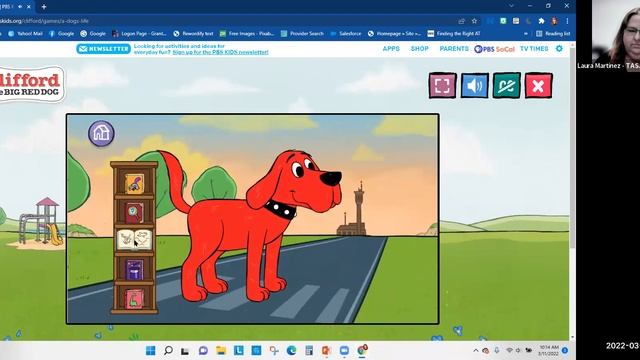The image size is (640, 360).
Task: Close the PBS browser tab
Action: [29, 7]
